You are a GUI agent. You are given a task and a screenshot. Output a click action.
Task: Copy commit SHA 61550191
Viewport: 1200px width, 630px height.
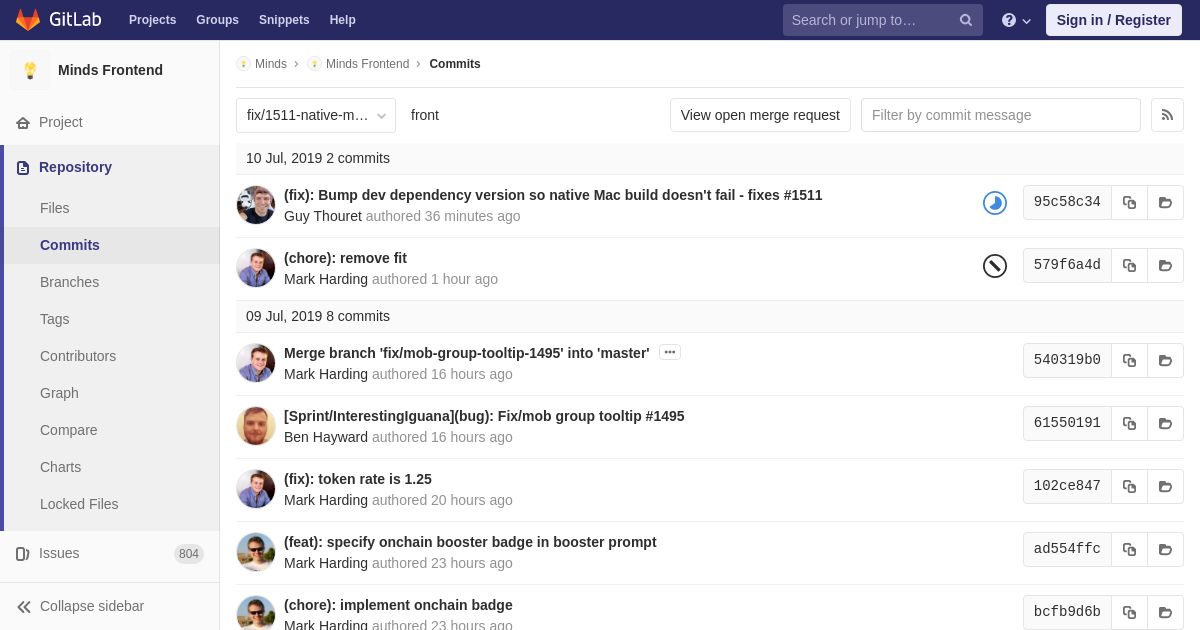click(1129, 423)
